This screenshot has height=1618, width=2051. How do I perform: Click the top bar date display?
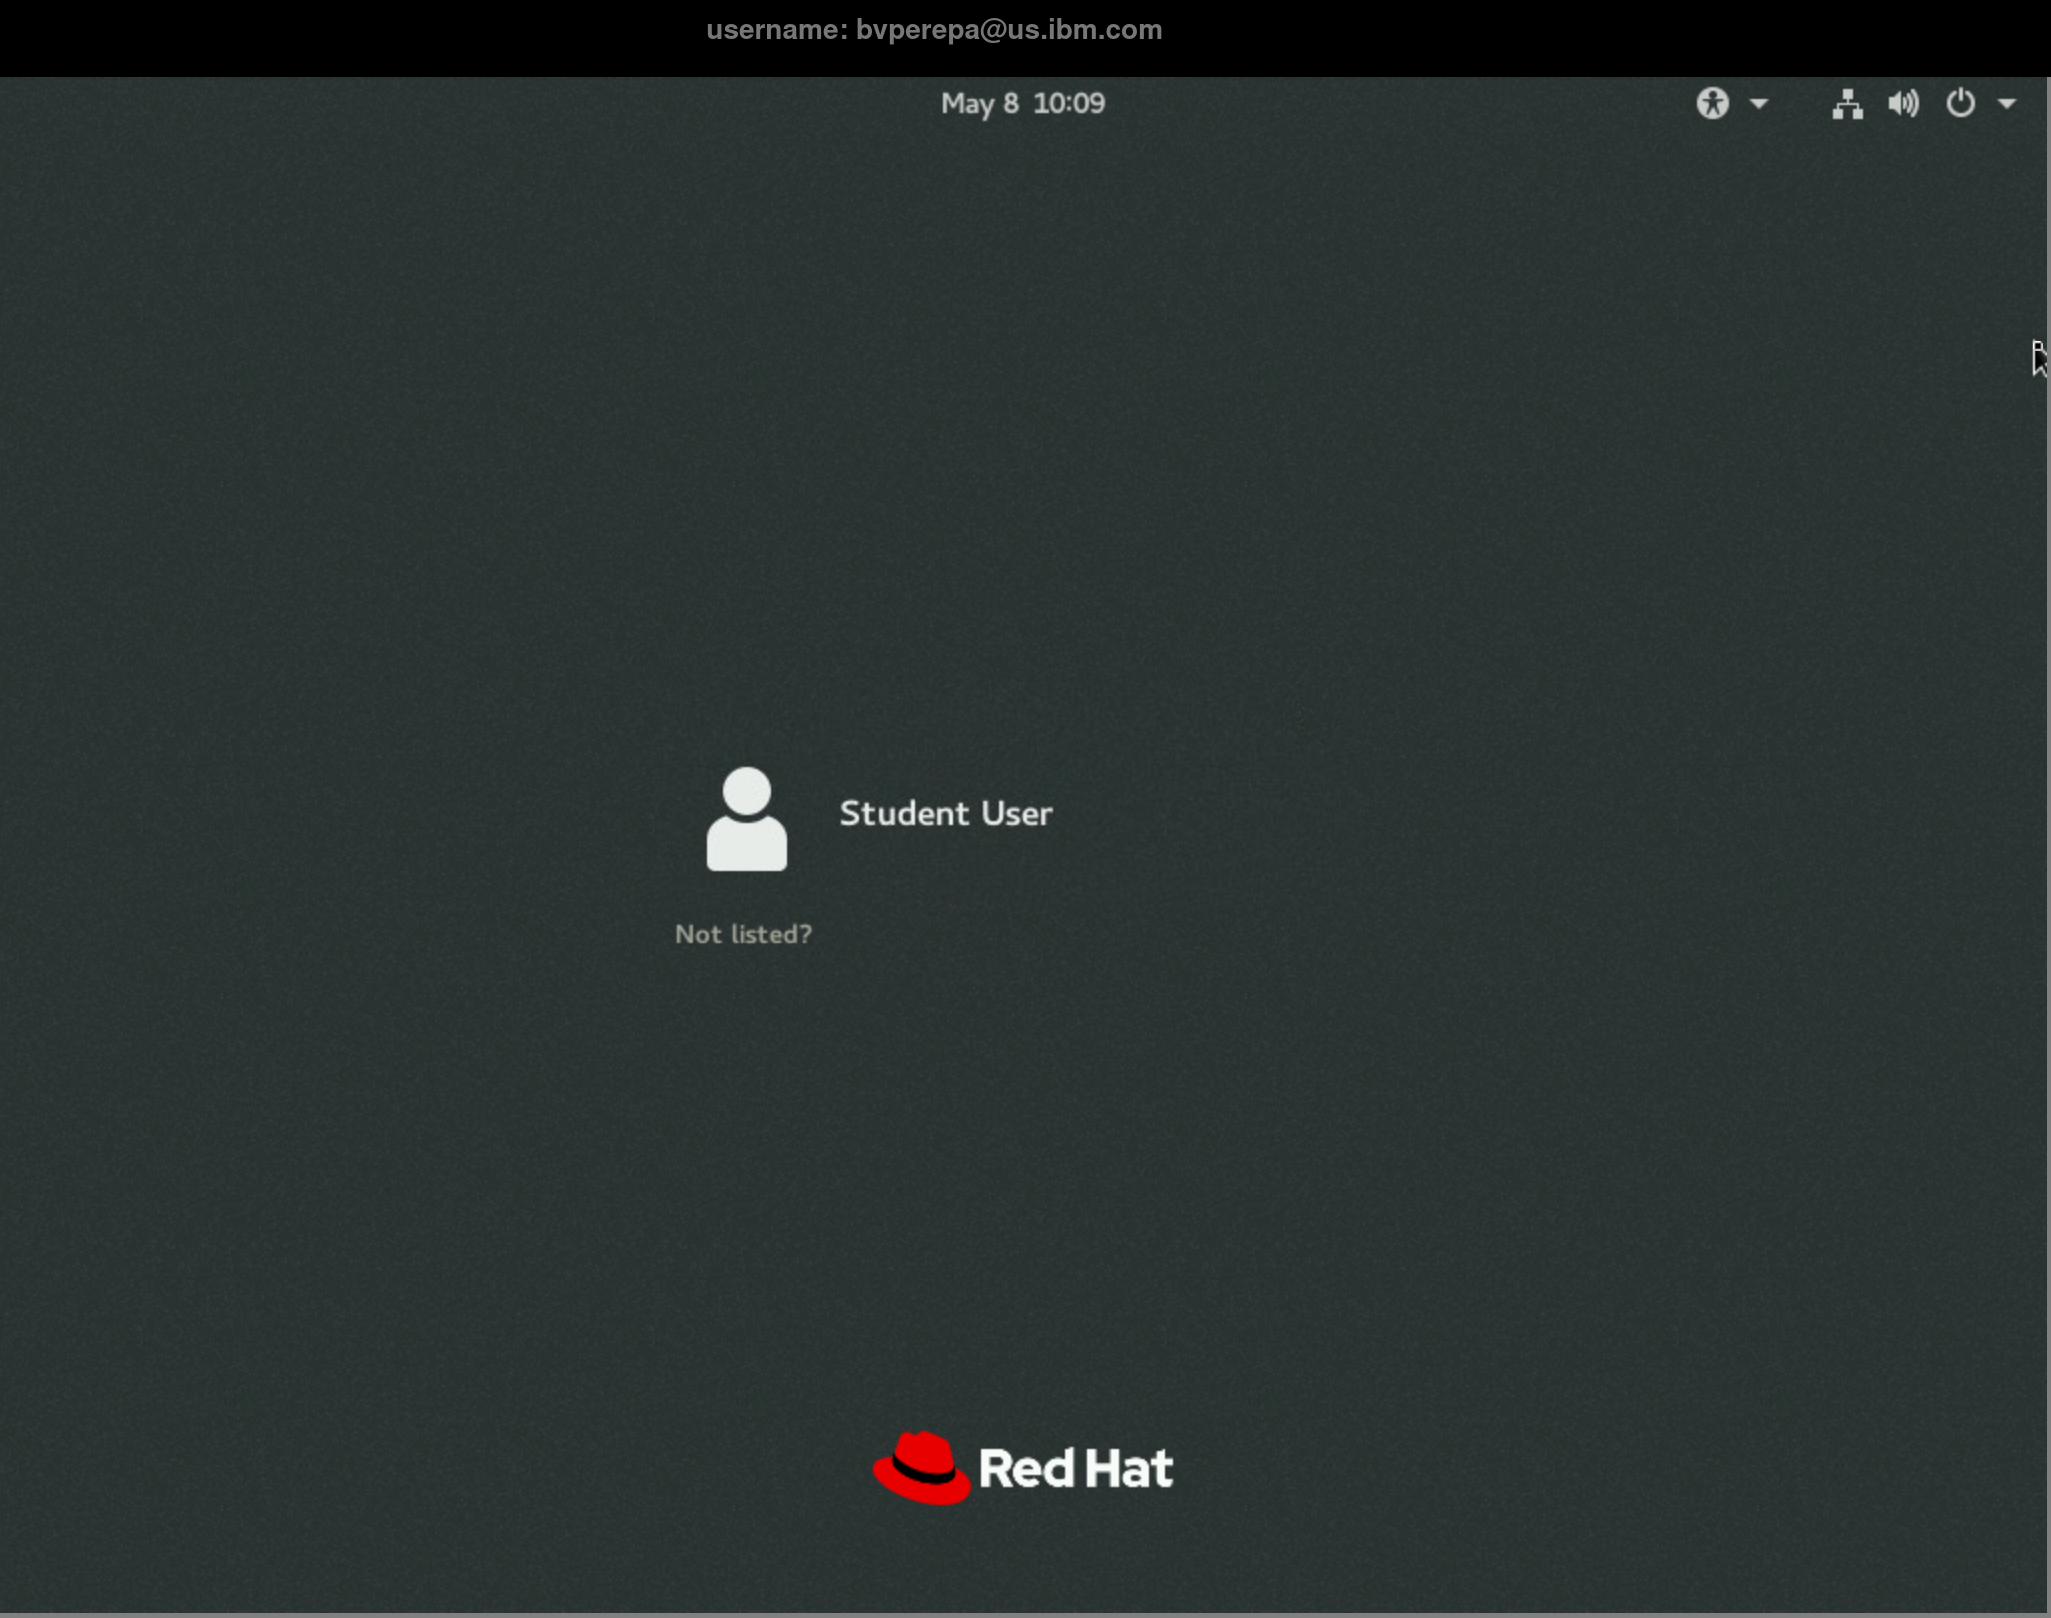click(1022, 103)
